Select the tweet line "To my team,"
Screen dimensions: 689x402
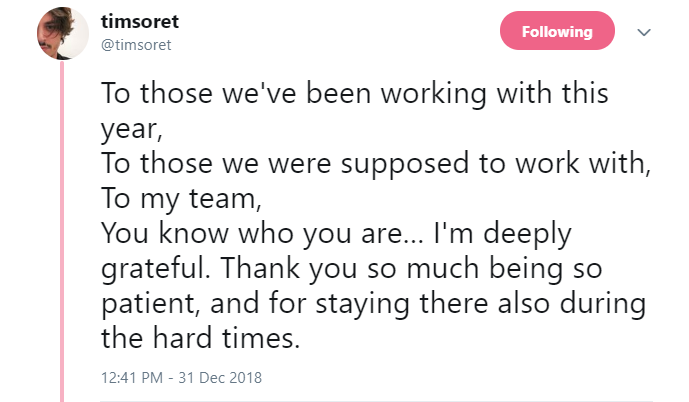180,199
